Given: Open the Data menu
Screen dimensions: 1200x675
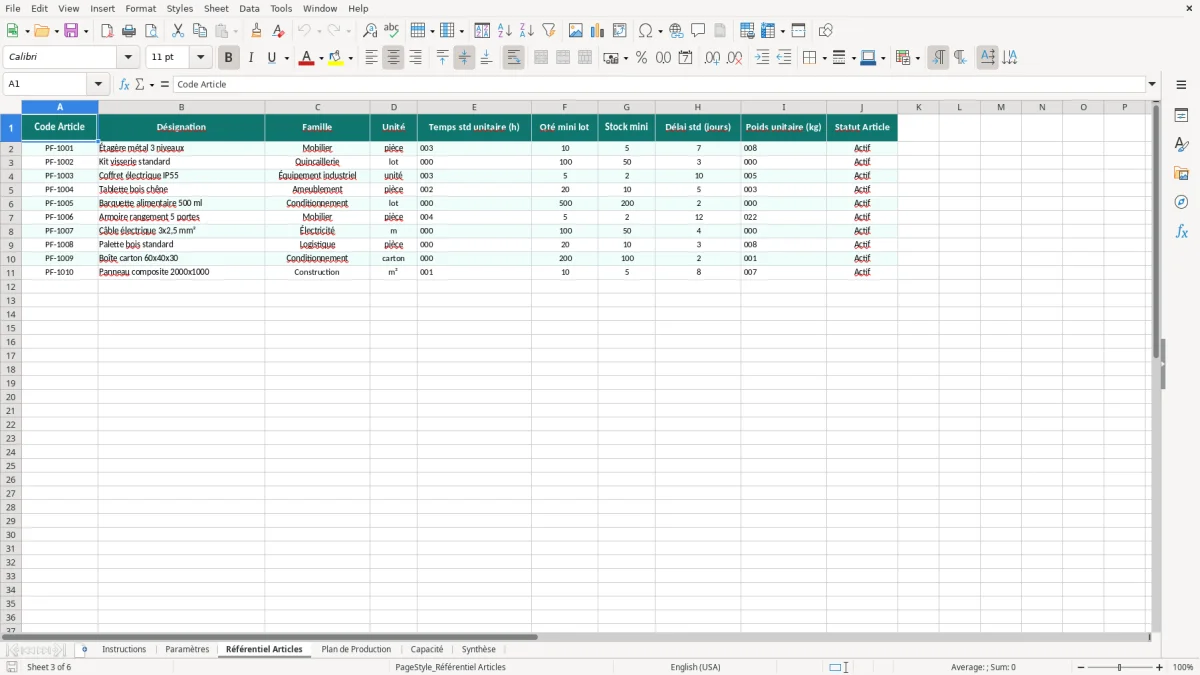Looking at the screenshot, I should (249, 8).
